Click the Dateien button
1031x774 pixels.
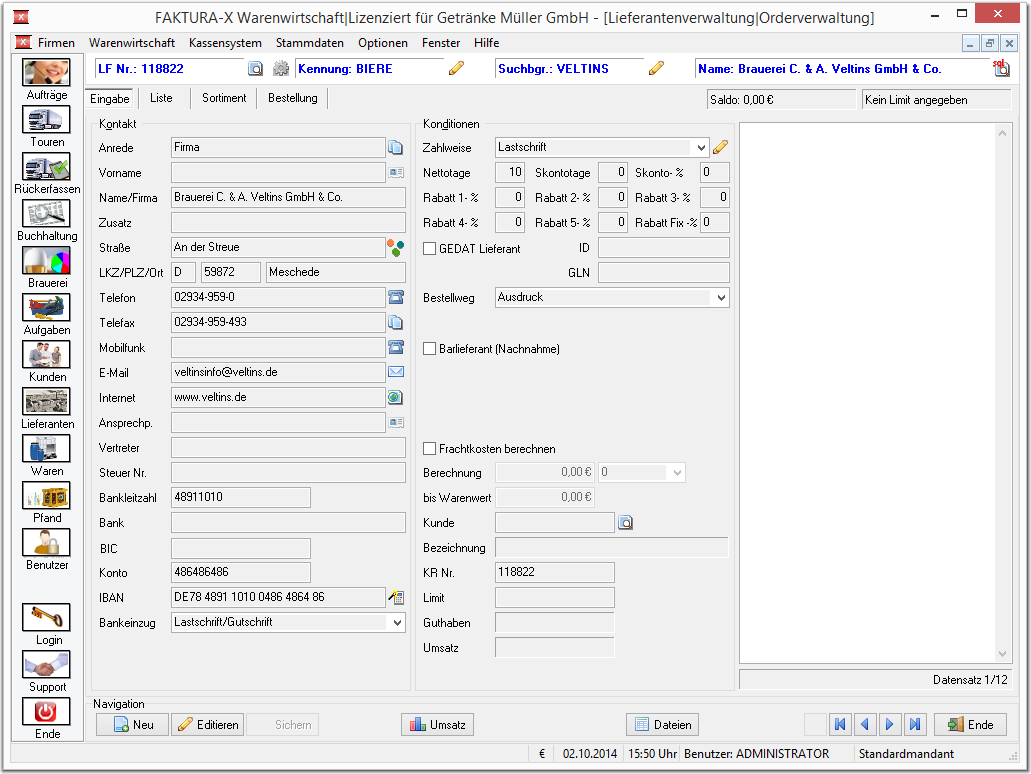662,725
